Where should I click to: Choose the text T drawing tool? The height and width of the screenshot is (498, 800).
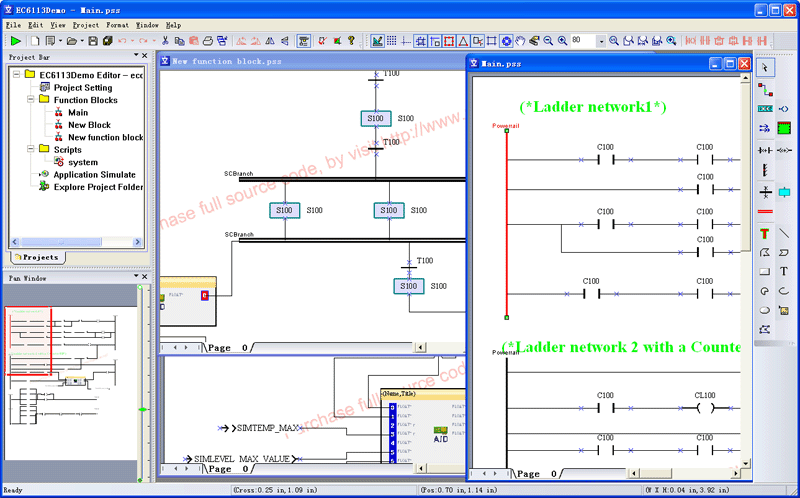tap(783, 271)
